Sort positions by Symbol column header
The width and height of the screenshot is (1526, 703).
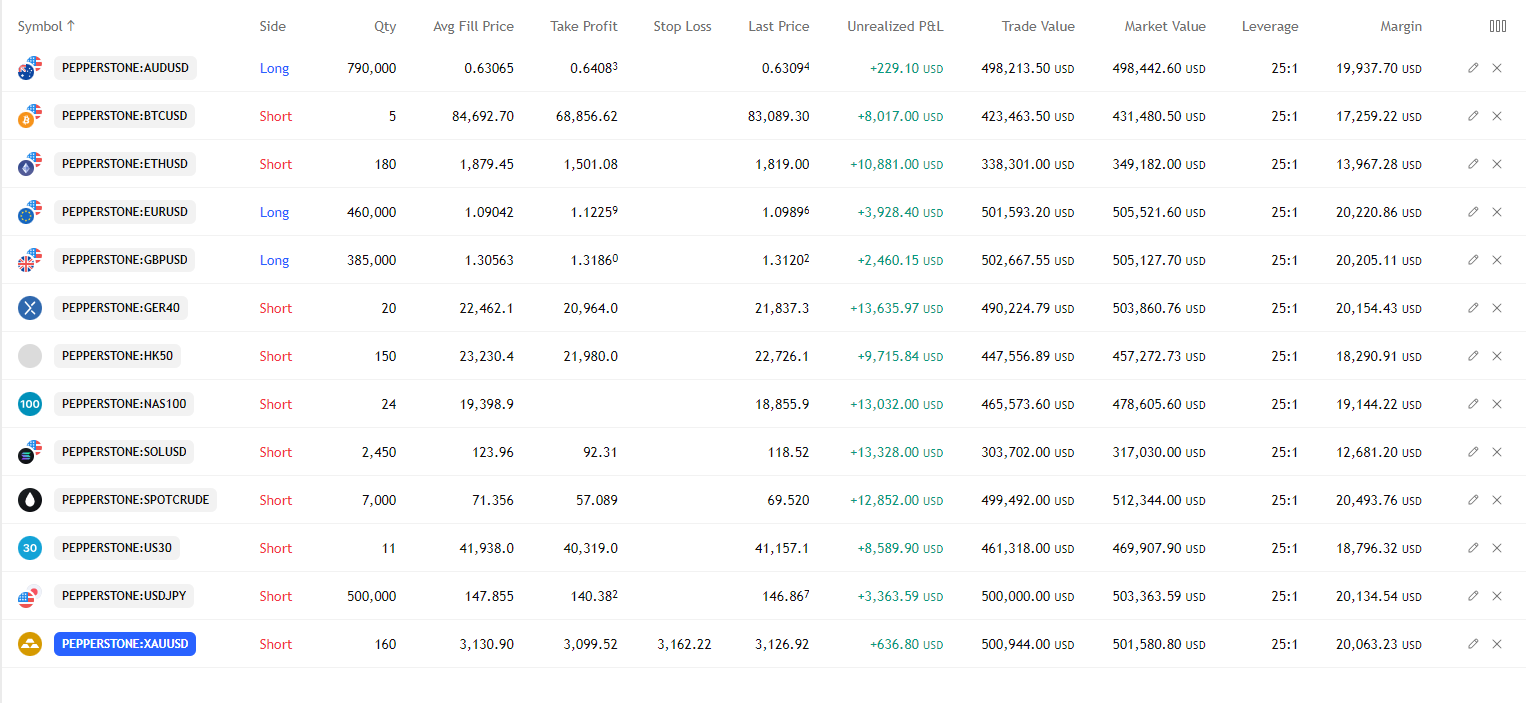pos(46,27)
